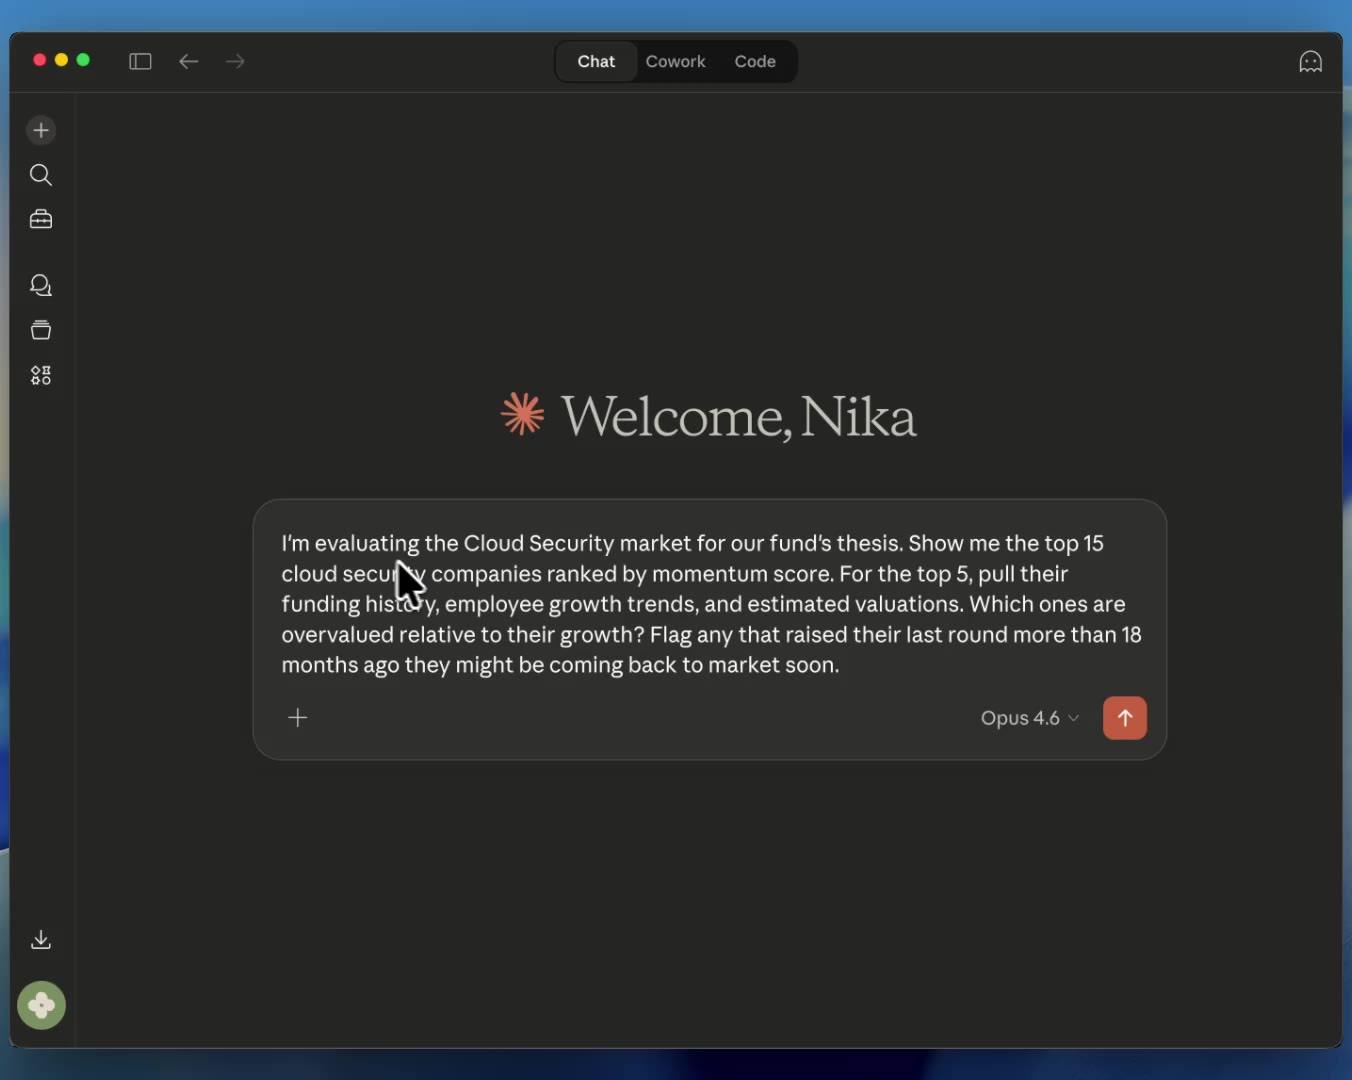Open the chats bubble icon in sidebar

tap(41, 286)
